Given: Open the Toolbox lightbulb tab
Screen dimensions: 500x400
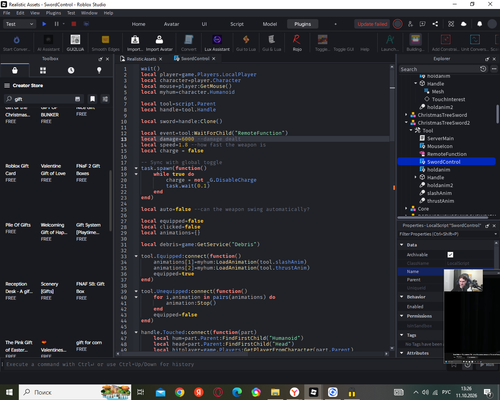Looking at the screenshot, I should pyautogui.click(x=99, y=70).
